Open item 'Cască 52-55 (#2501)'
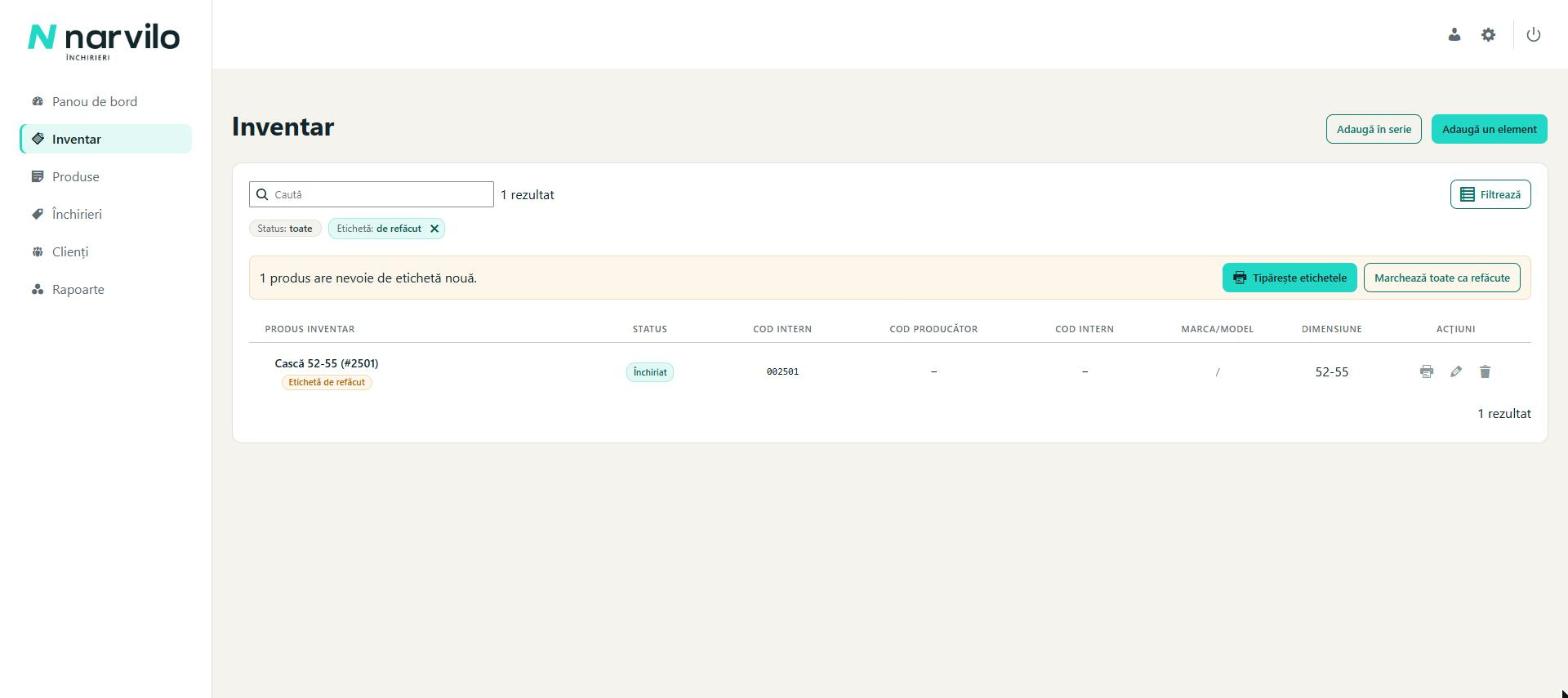 pos(326,364)
